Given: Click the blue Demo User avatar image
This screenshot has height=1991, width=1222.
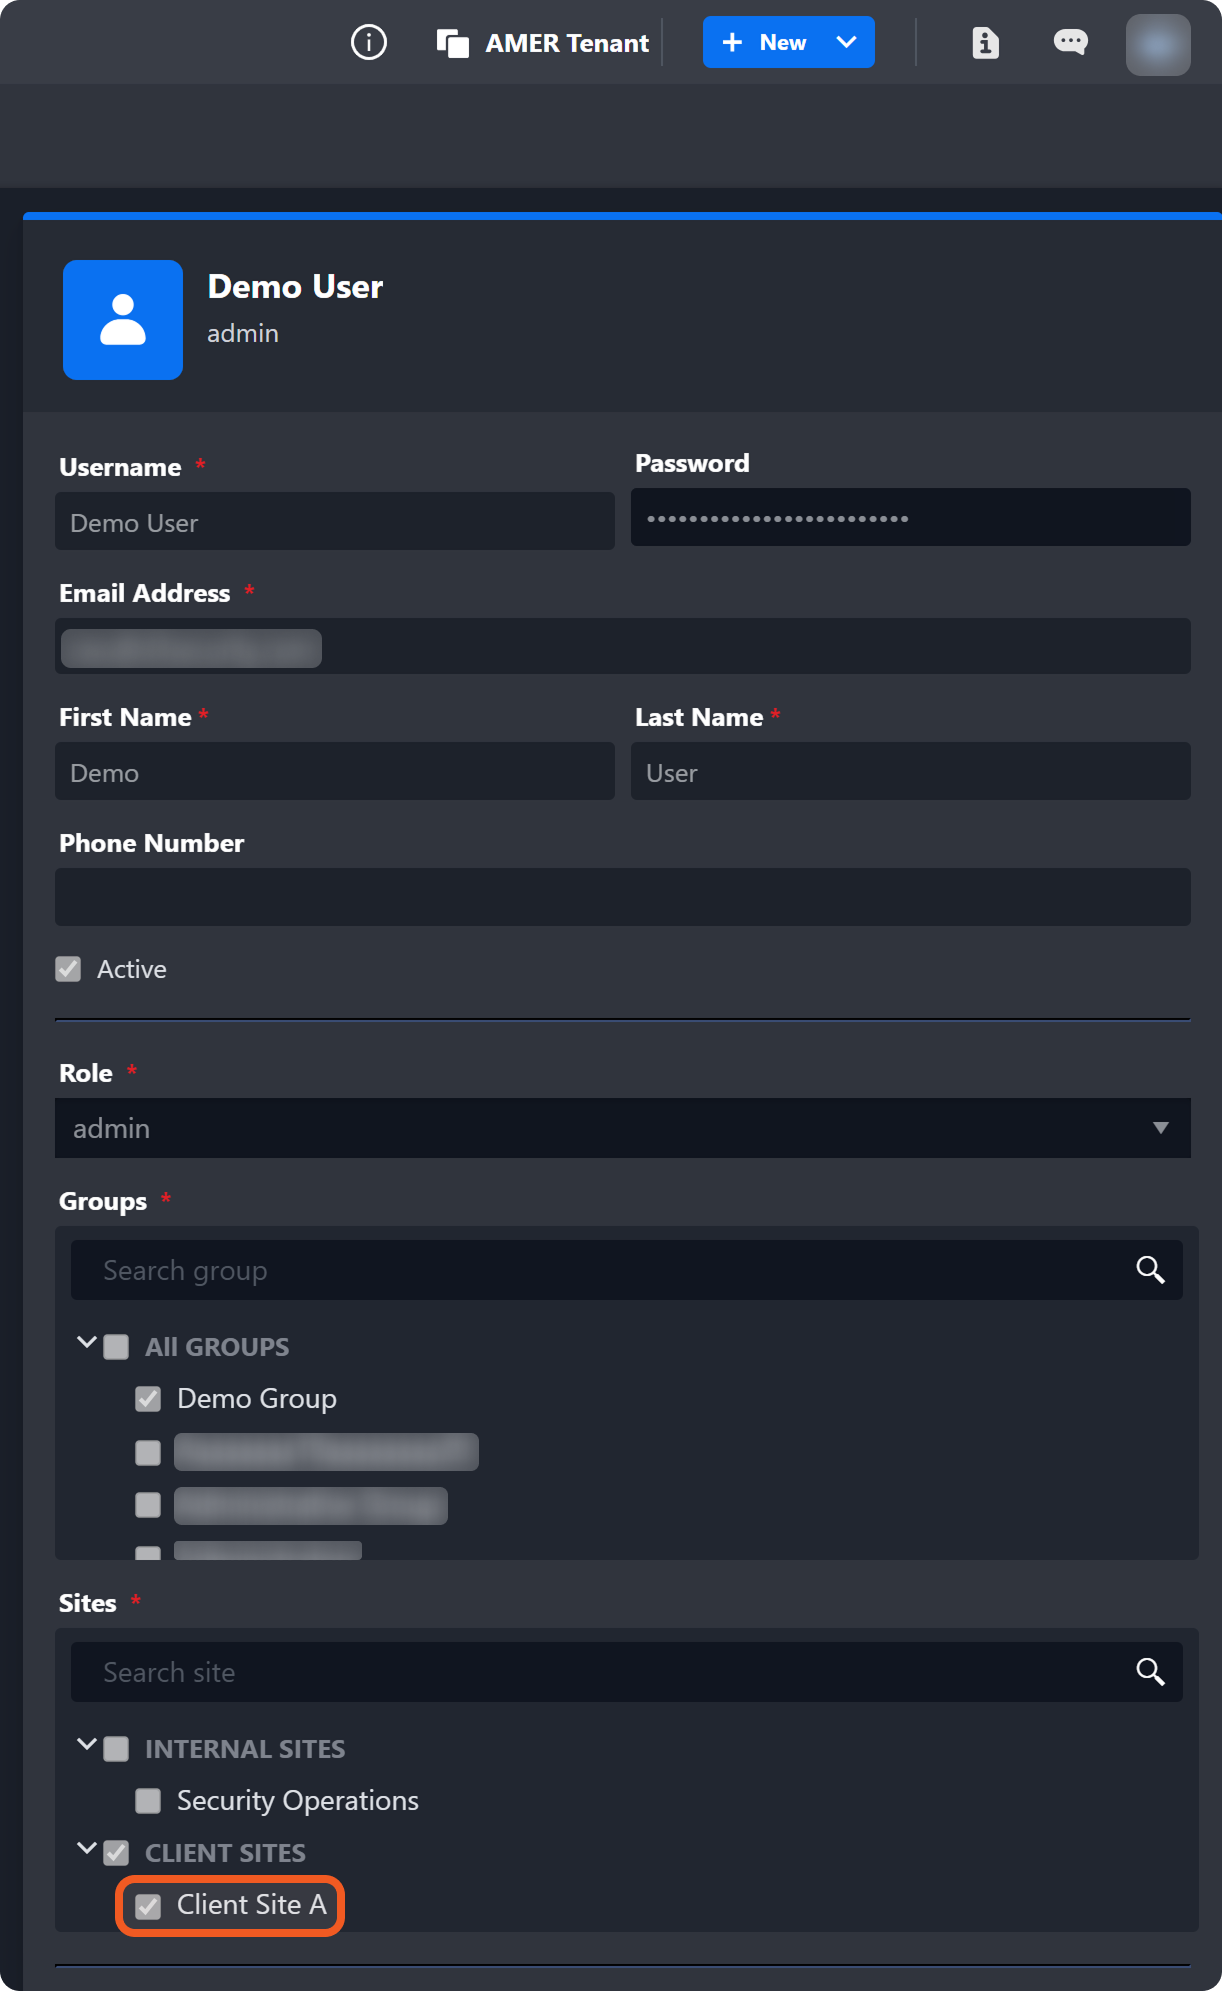Looking at the screenshot, I should coord(123,320).
